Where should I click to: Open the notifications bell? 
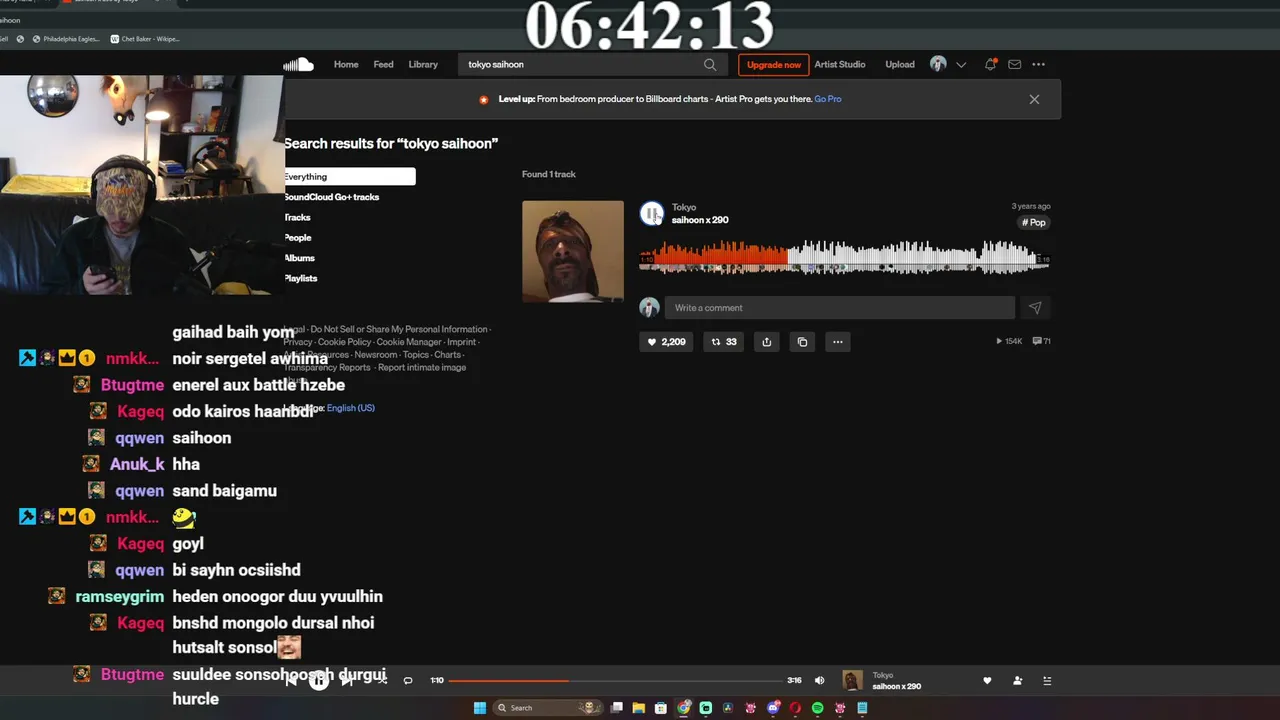990,64
